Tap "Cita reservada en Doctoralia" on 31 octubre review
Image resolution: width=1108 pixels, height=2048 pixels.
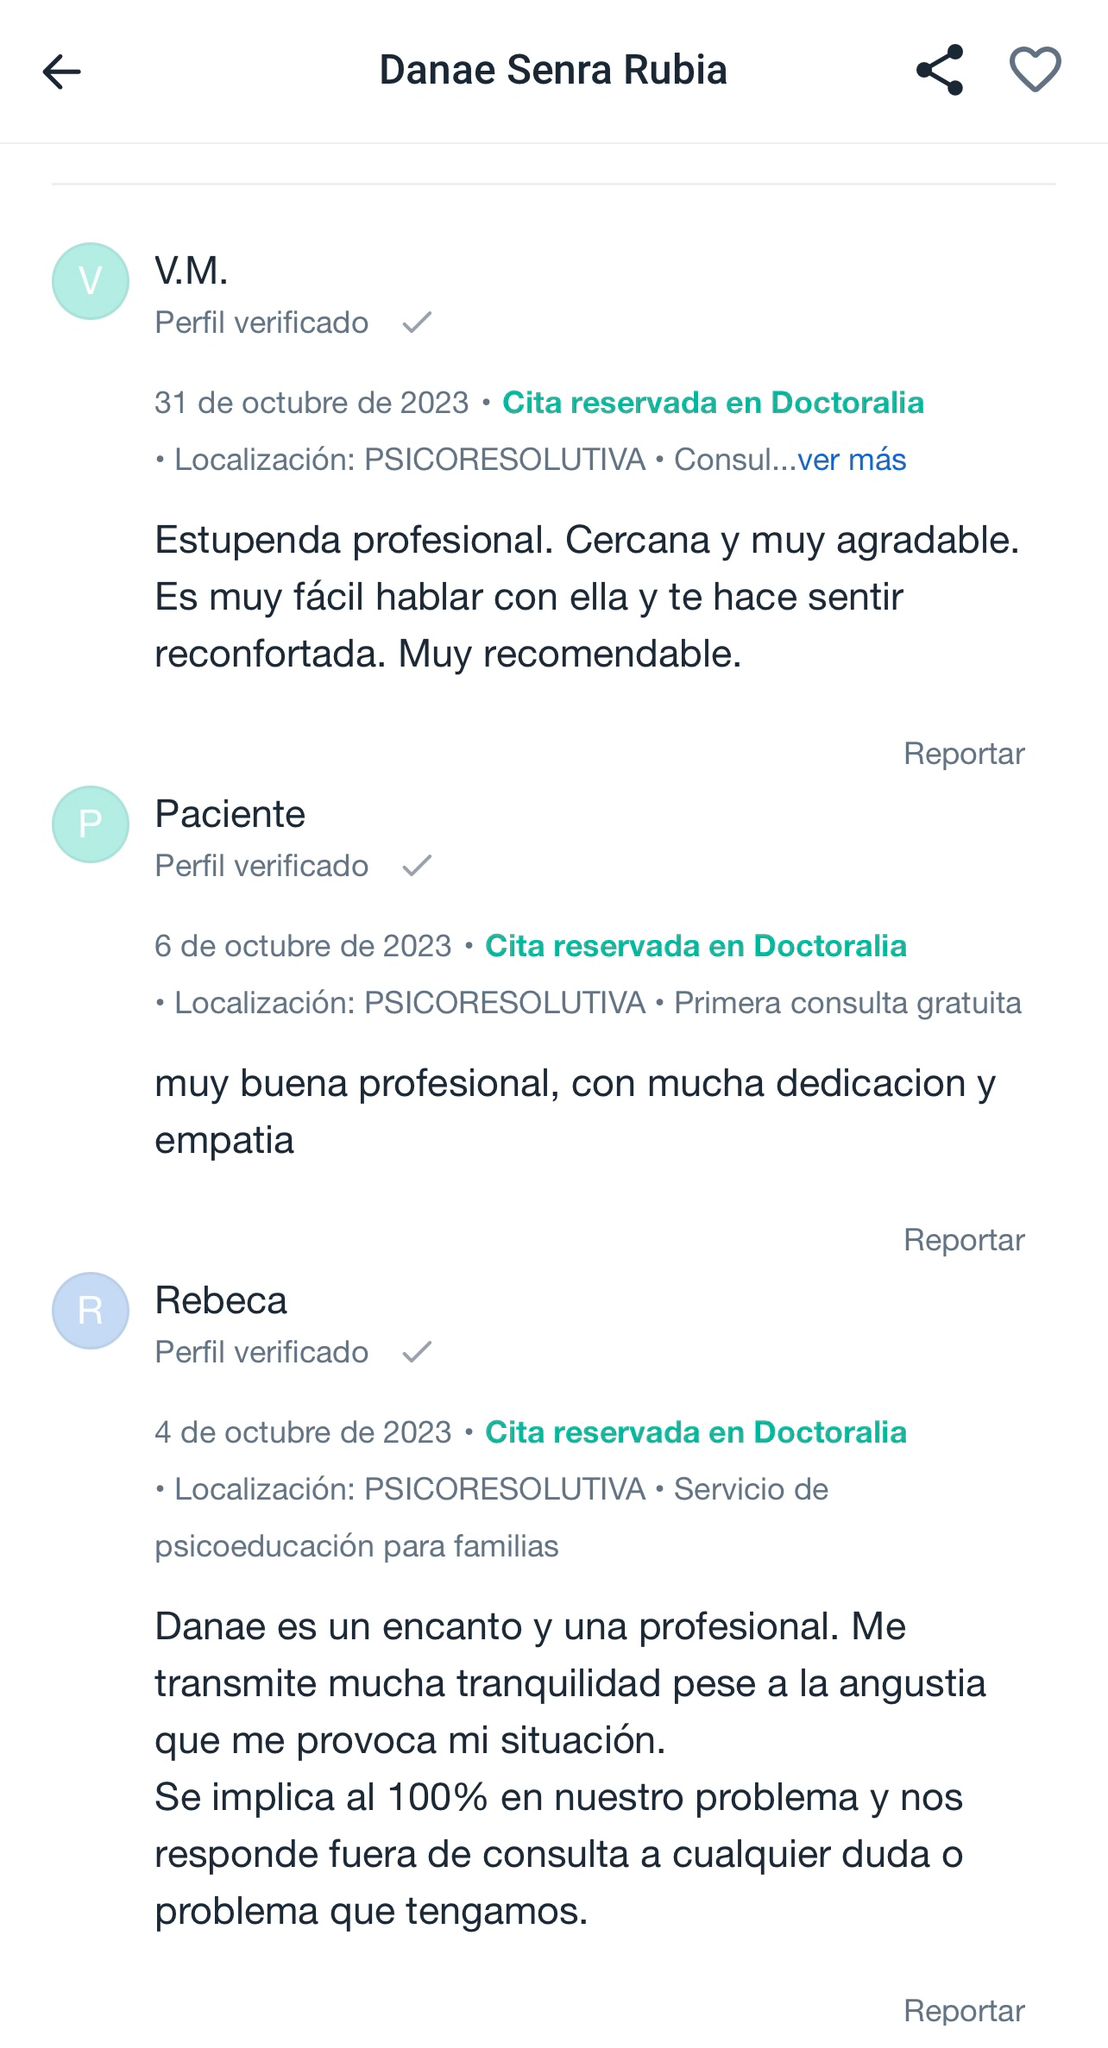pos(712,402)
